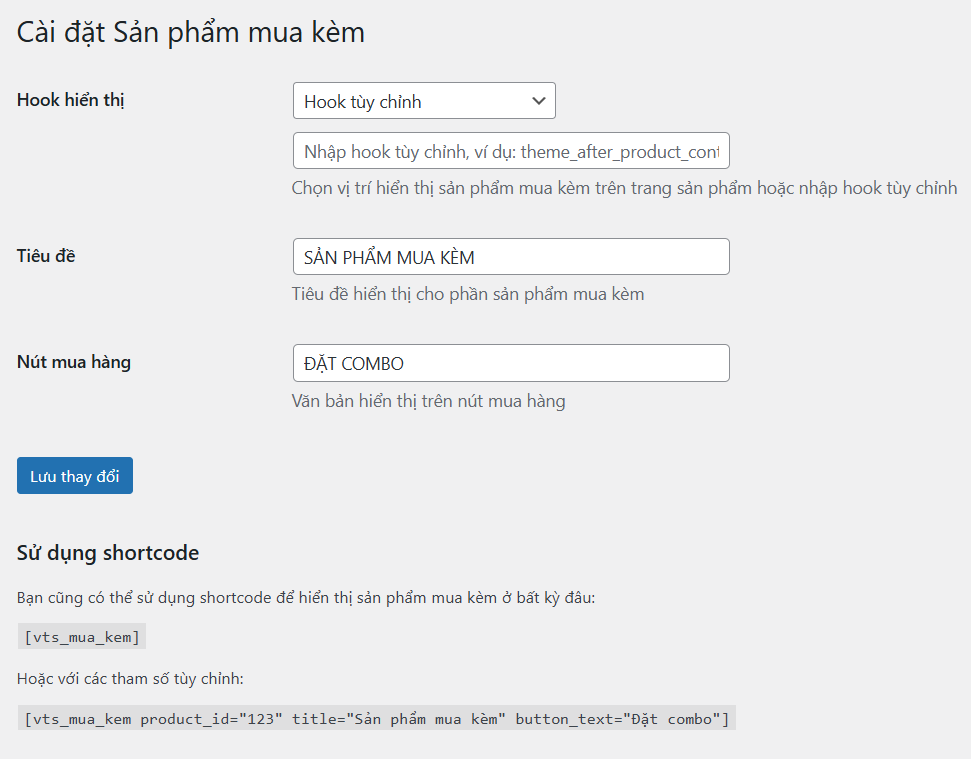Click the Văn bản hiển thị trên nút description
Screen dimensions: 971x759
429,401
